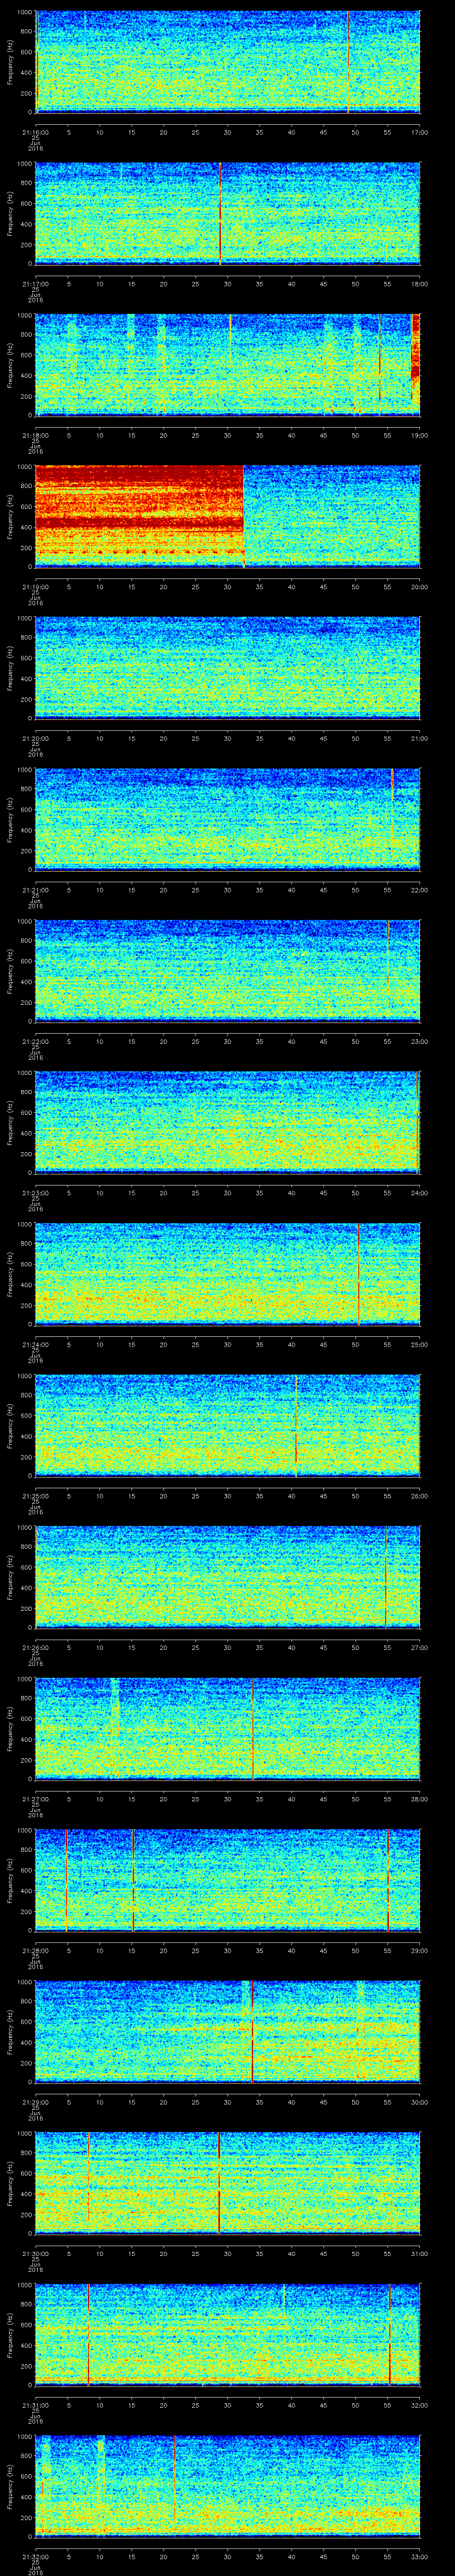Click the 21:16:00 start time label
This screenshot has width=455, height=2576.
coord(35,132)
